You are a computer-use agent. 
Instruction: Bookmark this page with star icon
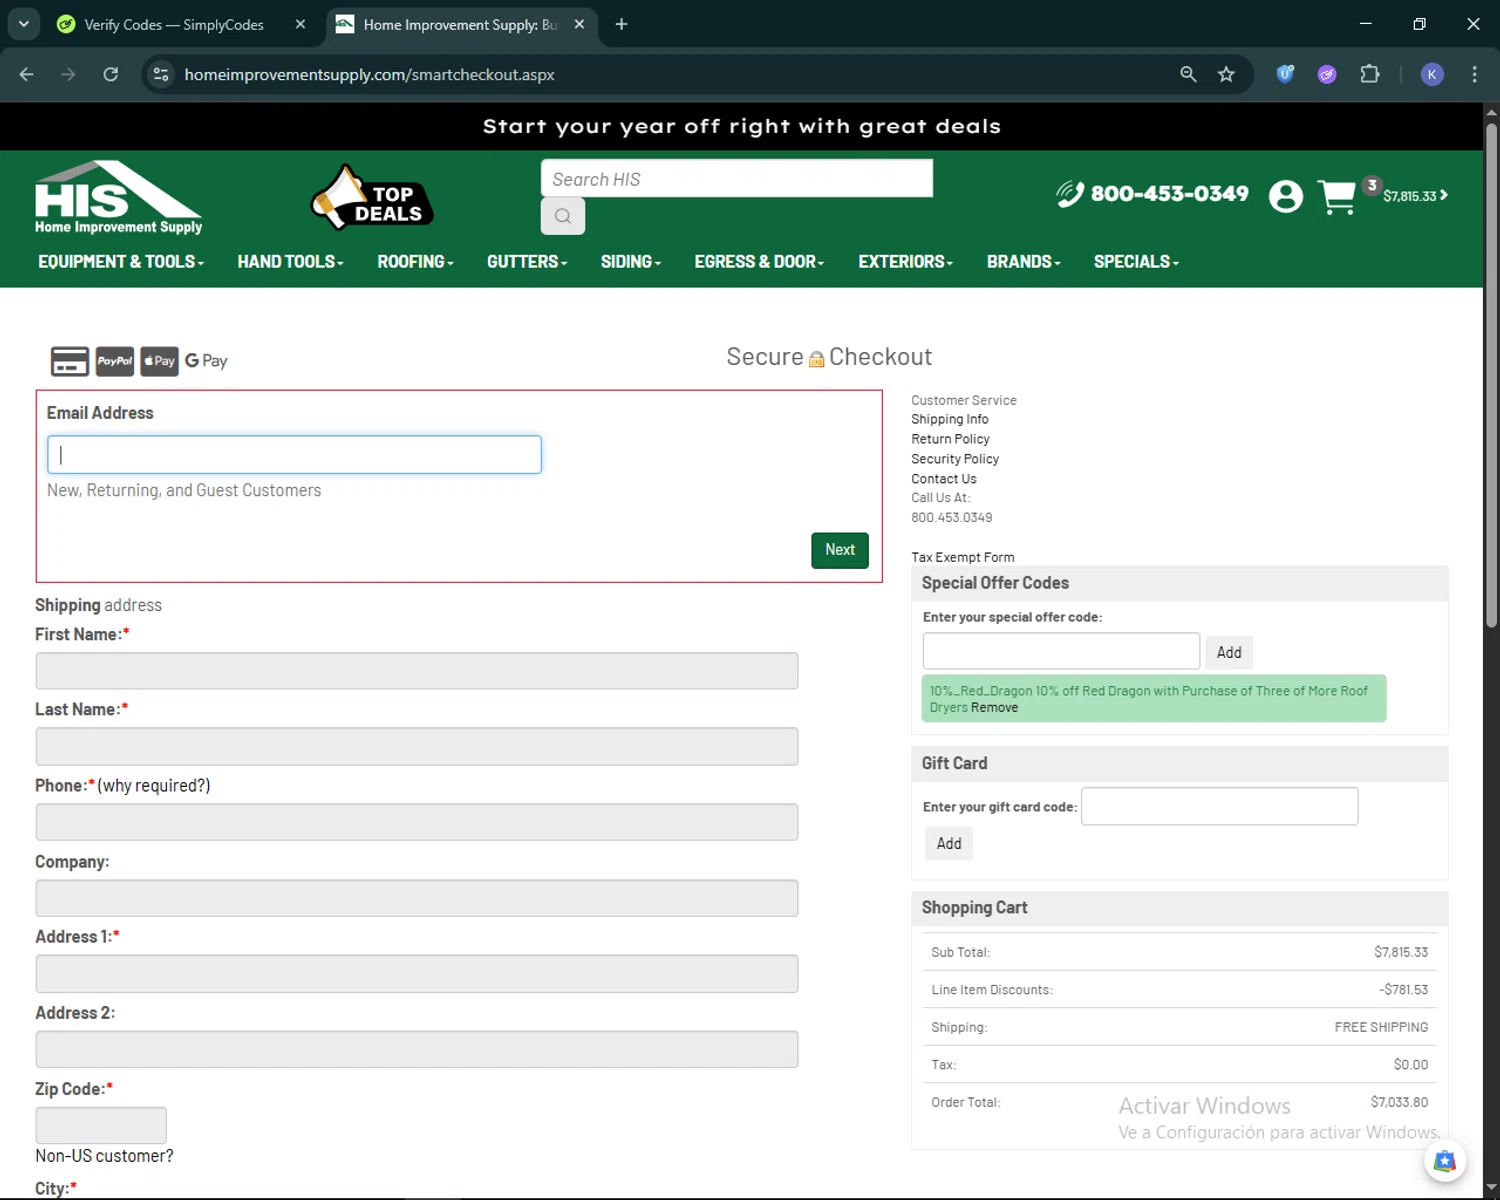(1226, 74)
